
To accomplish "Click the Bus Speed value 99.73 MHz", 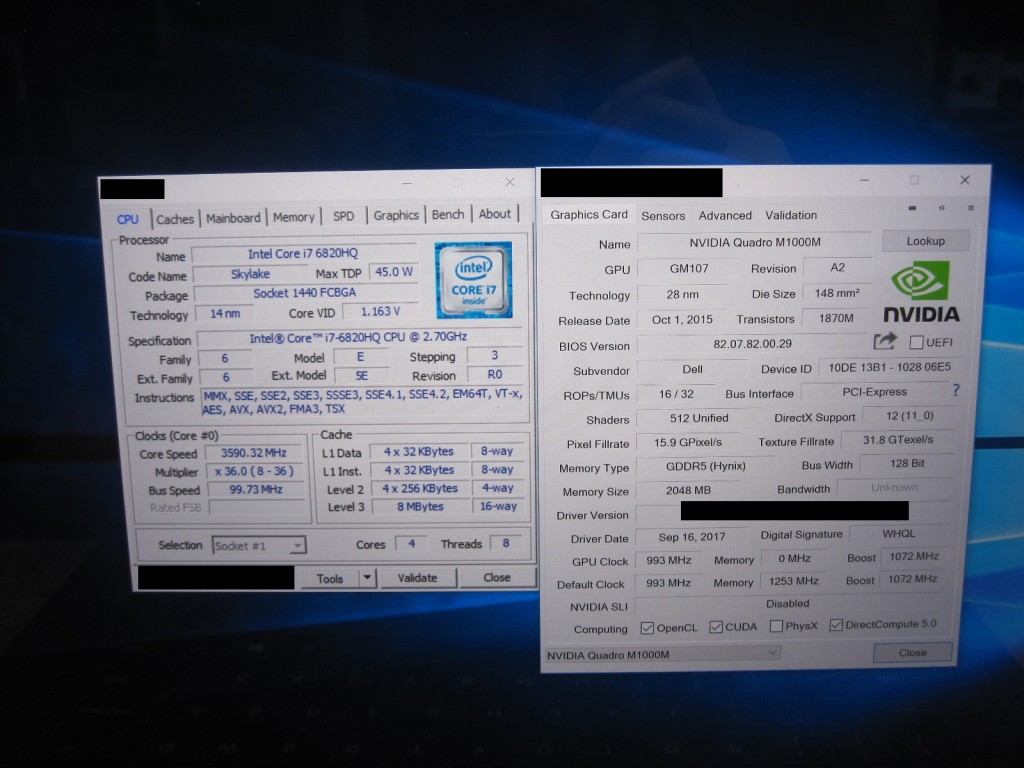I will tap(255, 489).
